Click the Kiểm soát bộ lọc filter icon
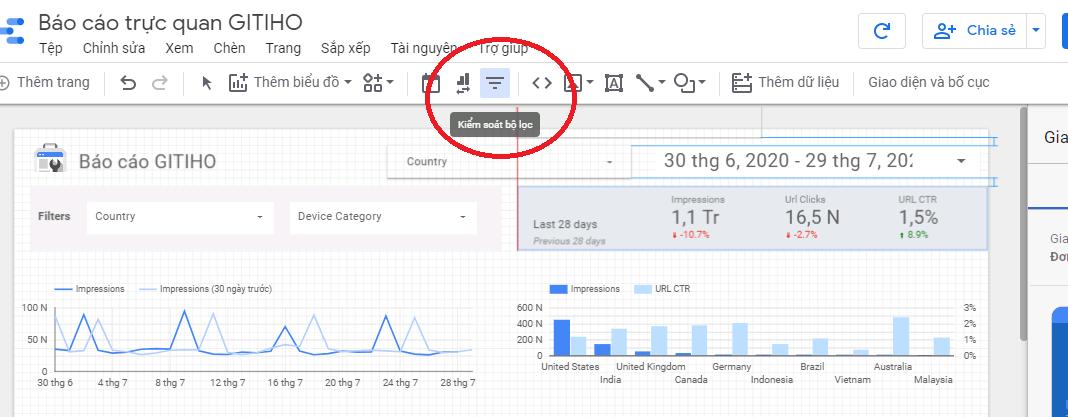This screenshot has width=1068, height=417. [494, 83]
